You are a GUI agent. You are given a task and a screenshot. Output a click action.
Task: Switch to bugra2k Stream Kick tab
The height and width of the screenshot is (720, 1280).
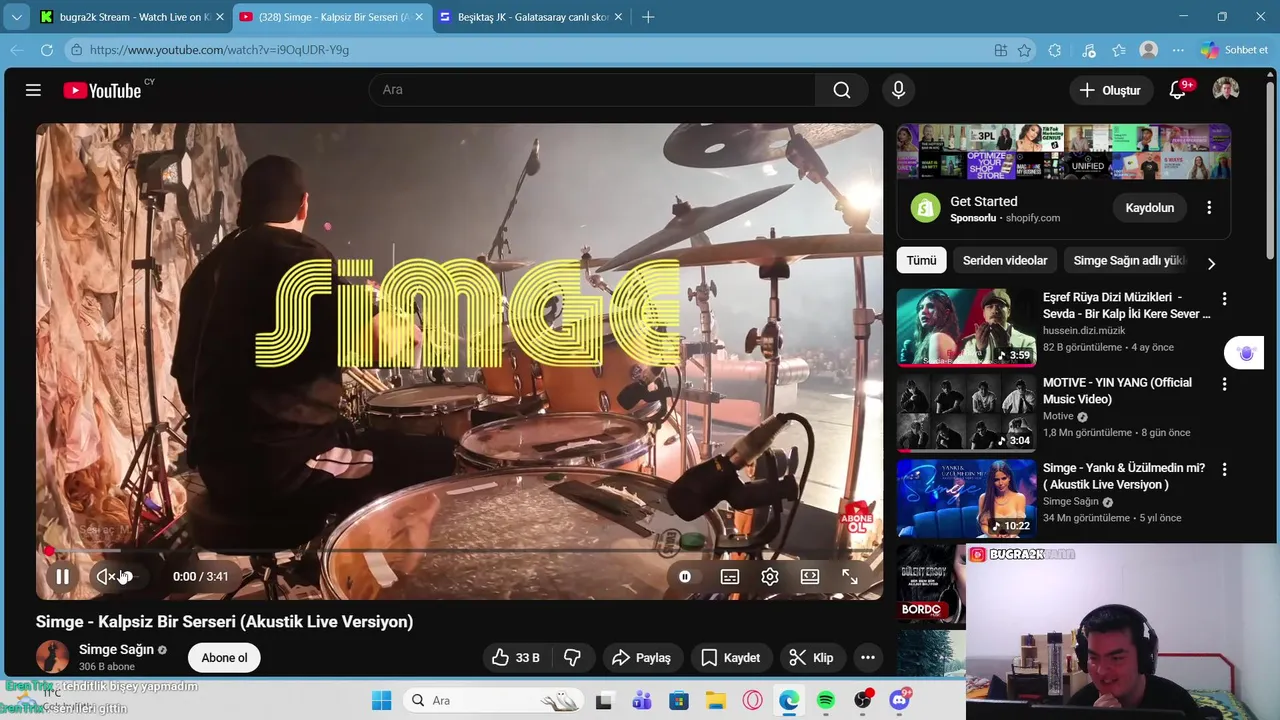[x=131, y=17]
